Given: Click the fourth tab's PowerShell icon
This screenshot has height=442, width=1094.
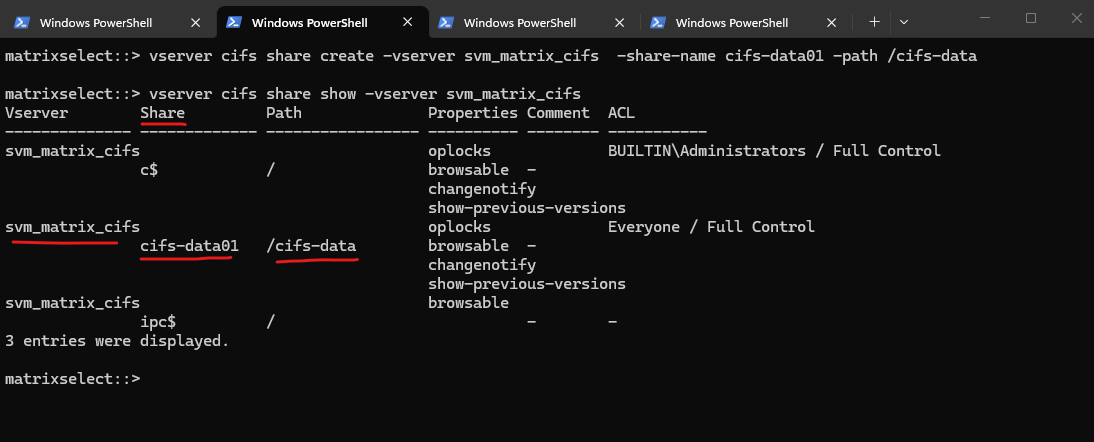Looking at the screenshot, I should point(658,22).
